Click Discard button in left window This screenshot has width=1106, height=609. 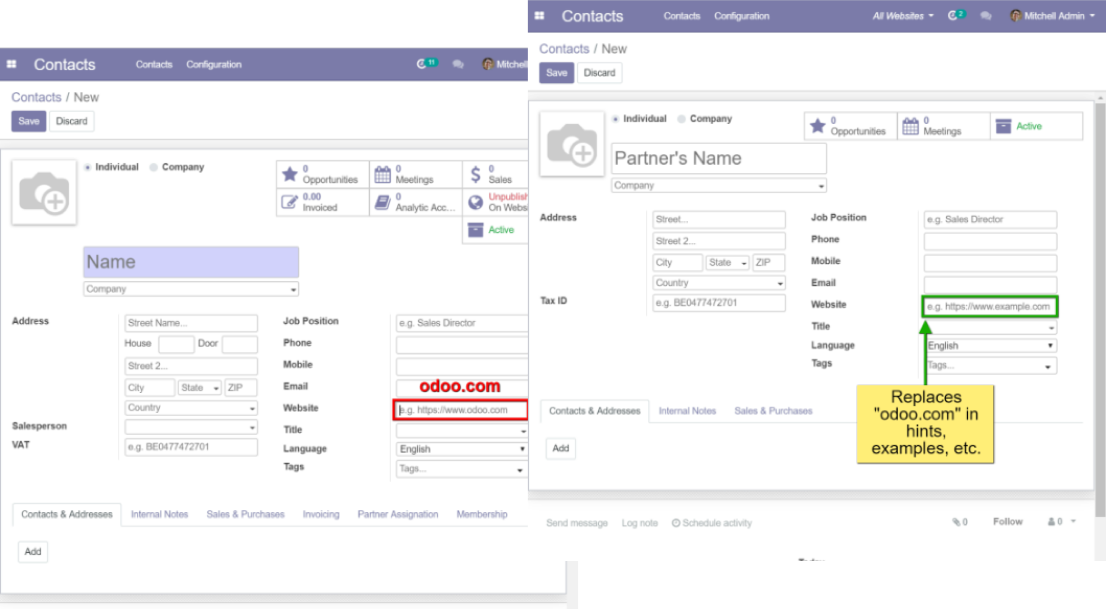click(x=71, y=121)
